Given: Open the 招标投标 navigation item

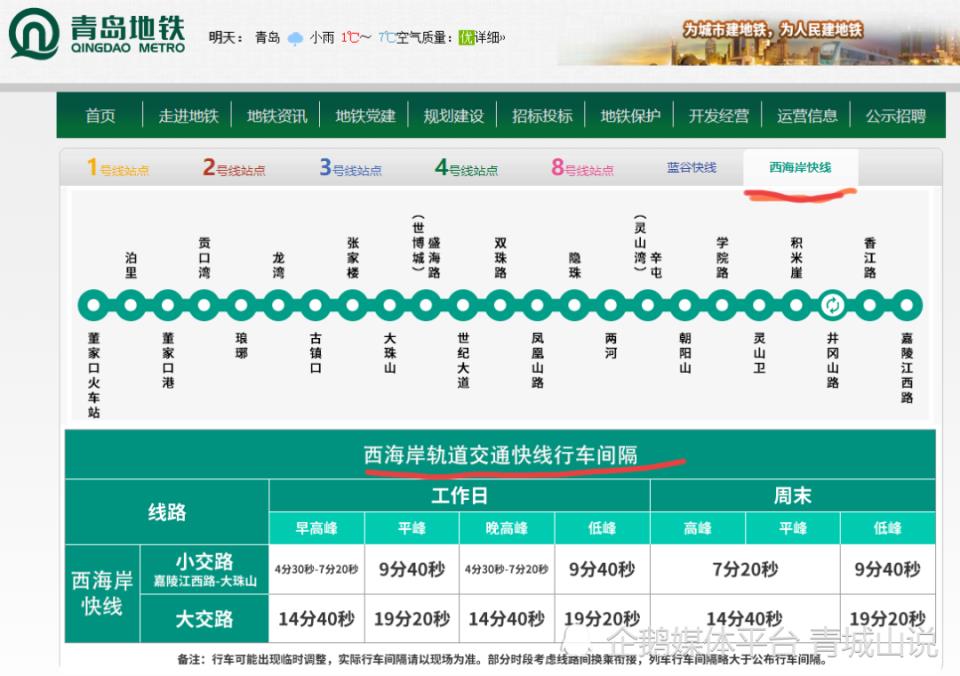Looking at the screenshot, I should pos(542,116).
